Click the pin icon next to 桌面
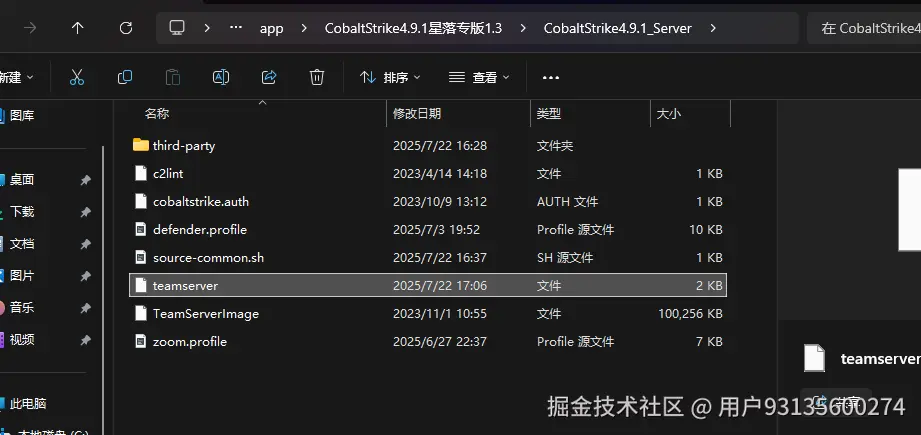Viewport: 921px width, 435px height. point(85,180)
